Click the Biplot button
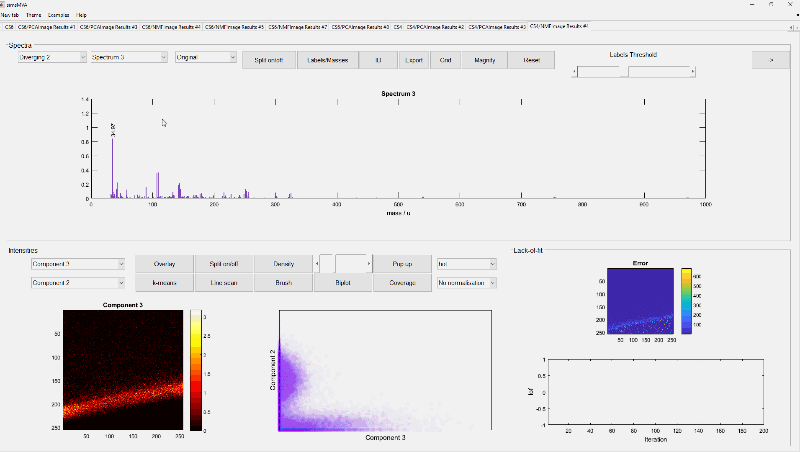This screenshot has height=452, width=800. (343, 283)
